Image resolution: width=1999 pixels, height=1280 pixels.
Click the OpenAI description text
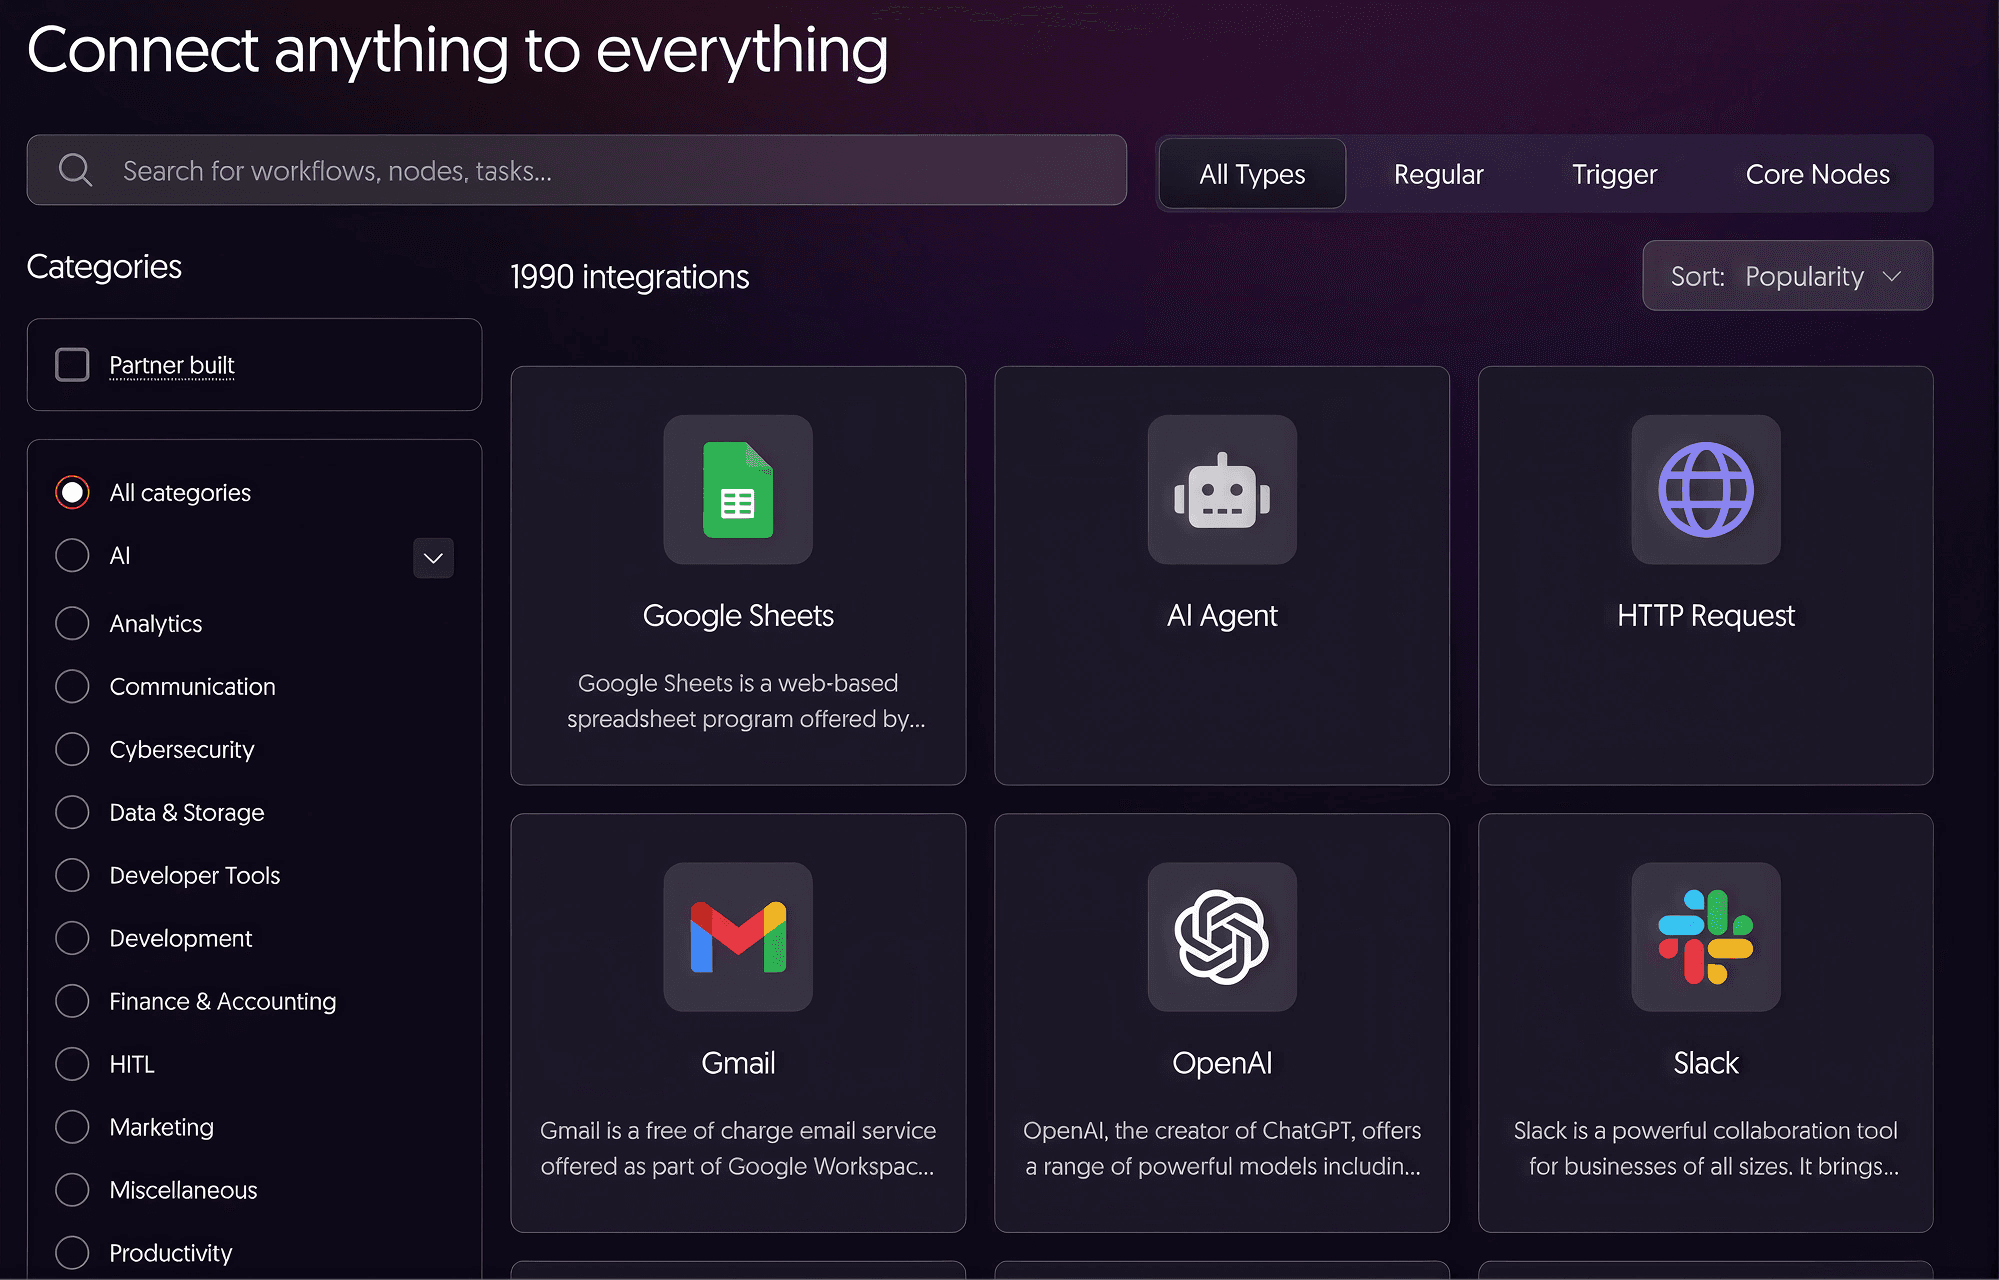point(1222,1148)
